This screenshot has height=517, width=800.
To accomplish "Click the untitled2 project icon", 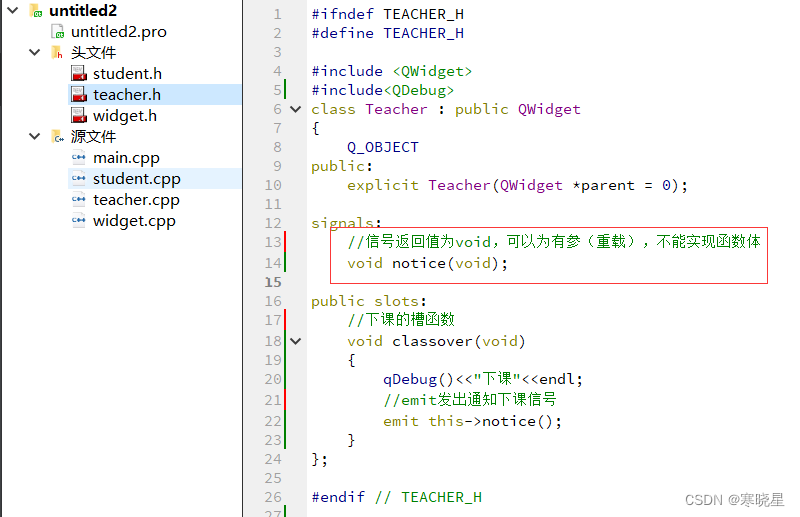I will coord(36,10).
